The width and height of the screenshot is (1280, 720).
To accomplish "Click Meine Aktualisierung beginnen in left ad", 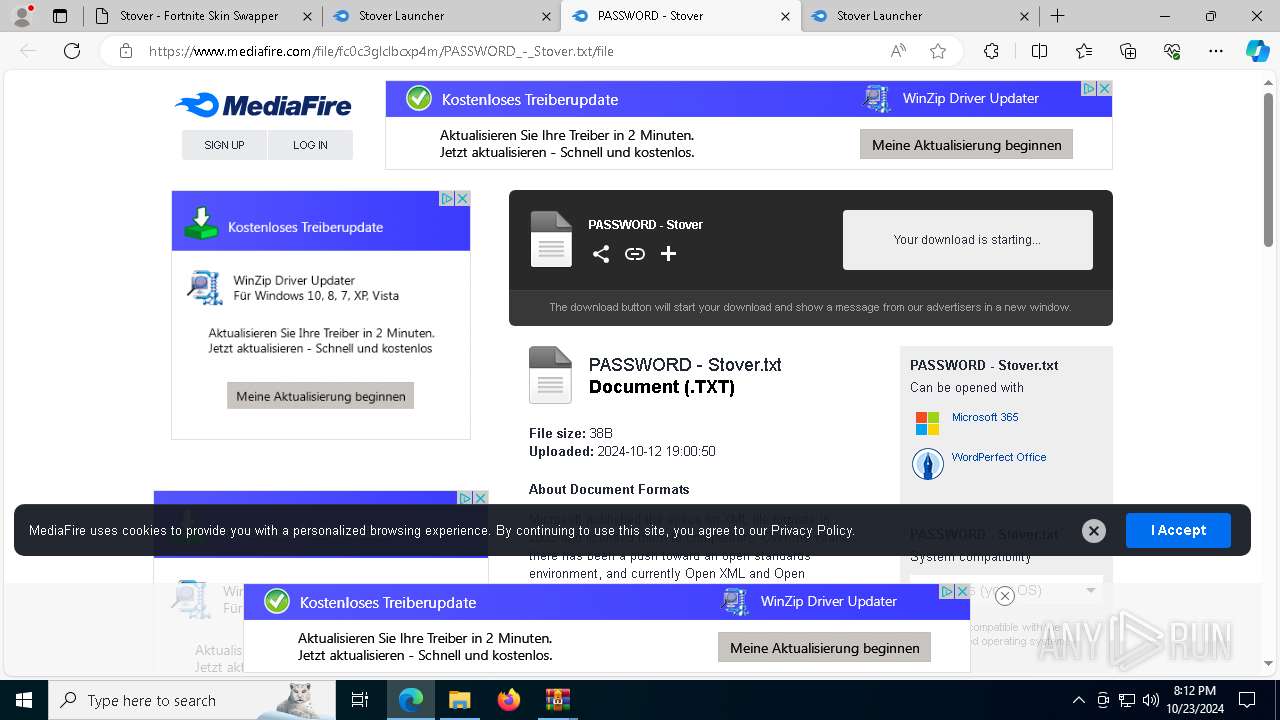I will (x=320, y=396).
